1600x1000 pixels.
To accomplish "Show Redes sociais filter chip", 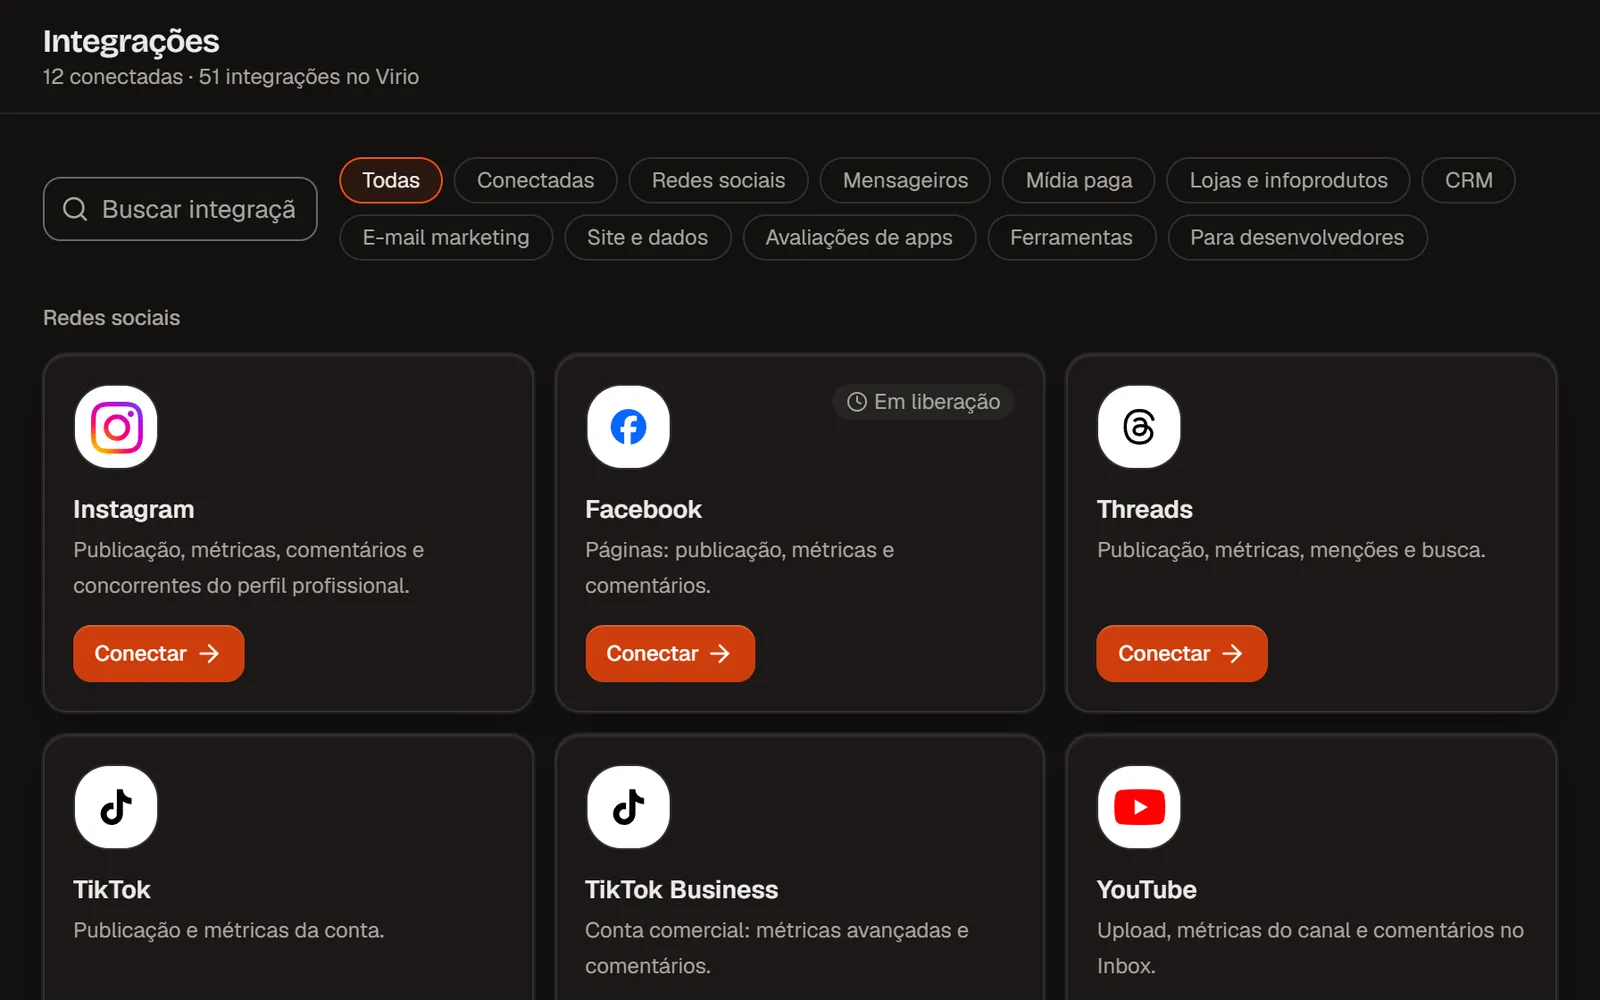I will tap(718, 180).
